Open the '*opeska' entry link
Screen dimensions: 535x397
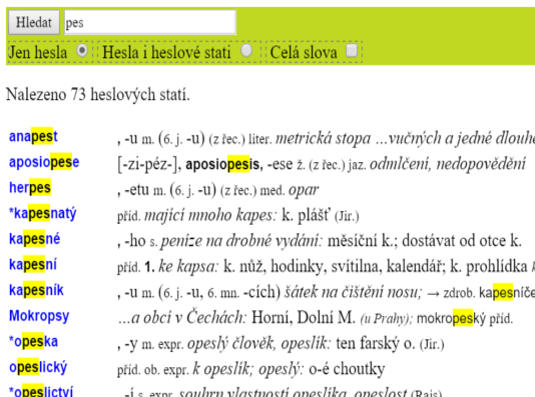tap(33, 341)
